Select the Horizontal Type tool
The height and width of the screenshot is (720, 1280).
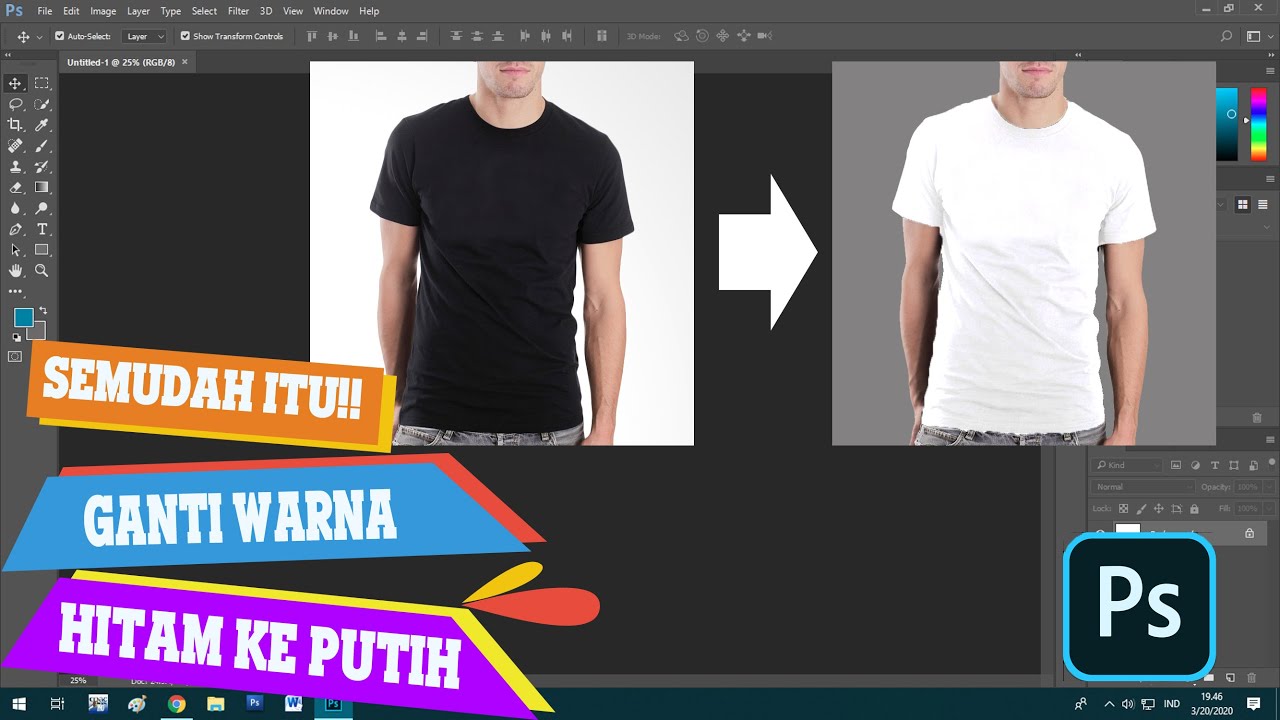coord(42,229)
